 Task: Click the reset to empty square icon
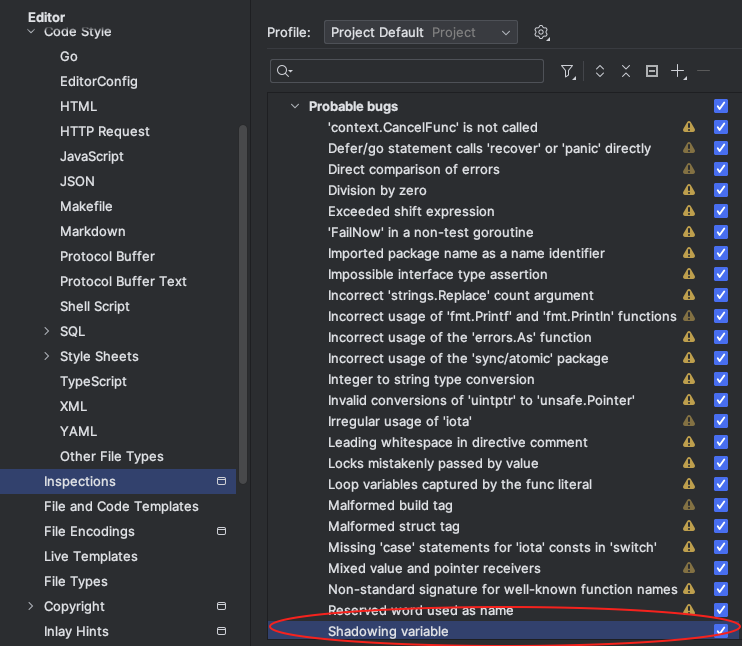652,71
